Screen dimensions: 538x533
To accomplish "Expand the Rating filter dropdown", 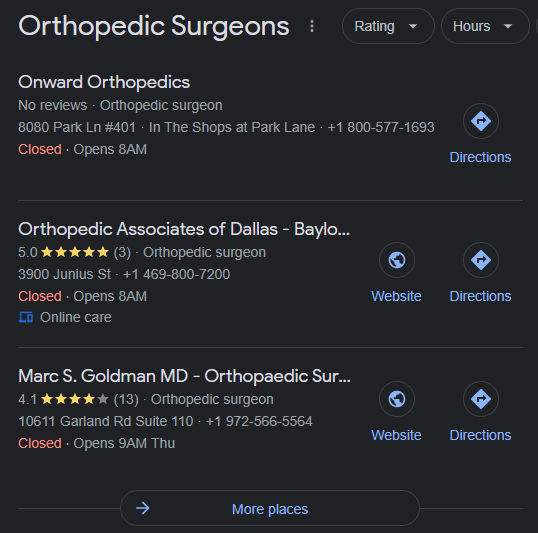I will (388, 26).
